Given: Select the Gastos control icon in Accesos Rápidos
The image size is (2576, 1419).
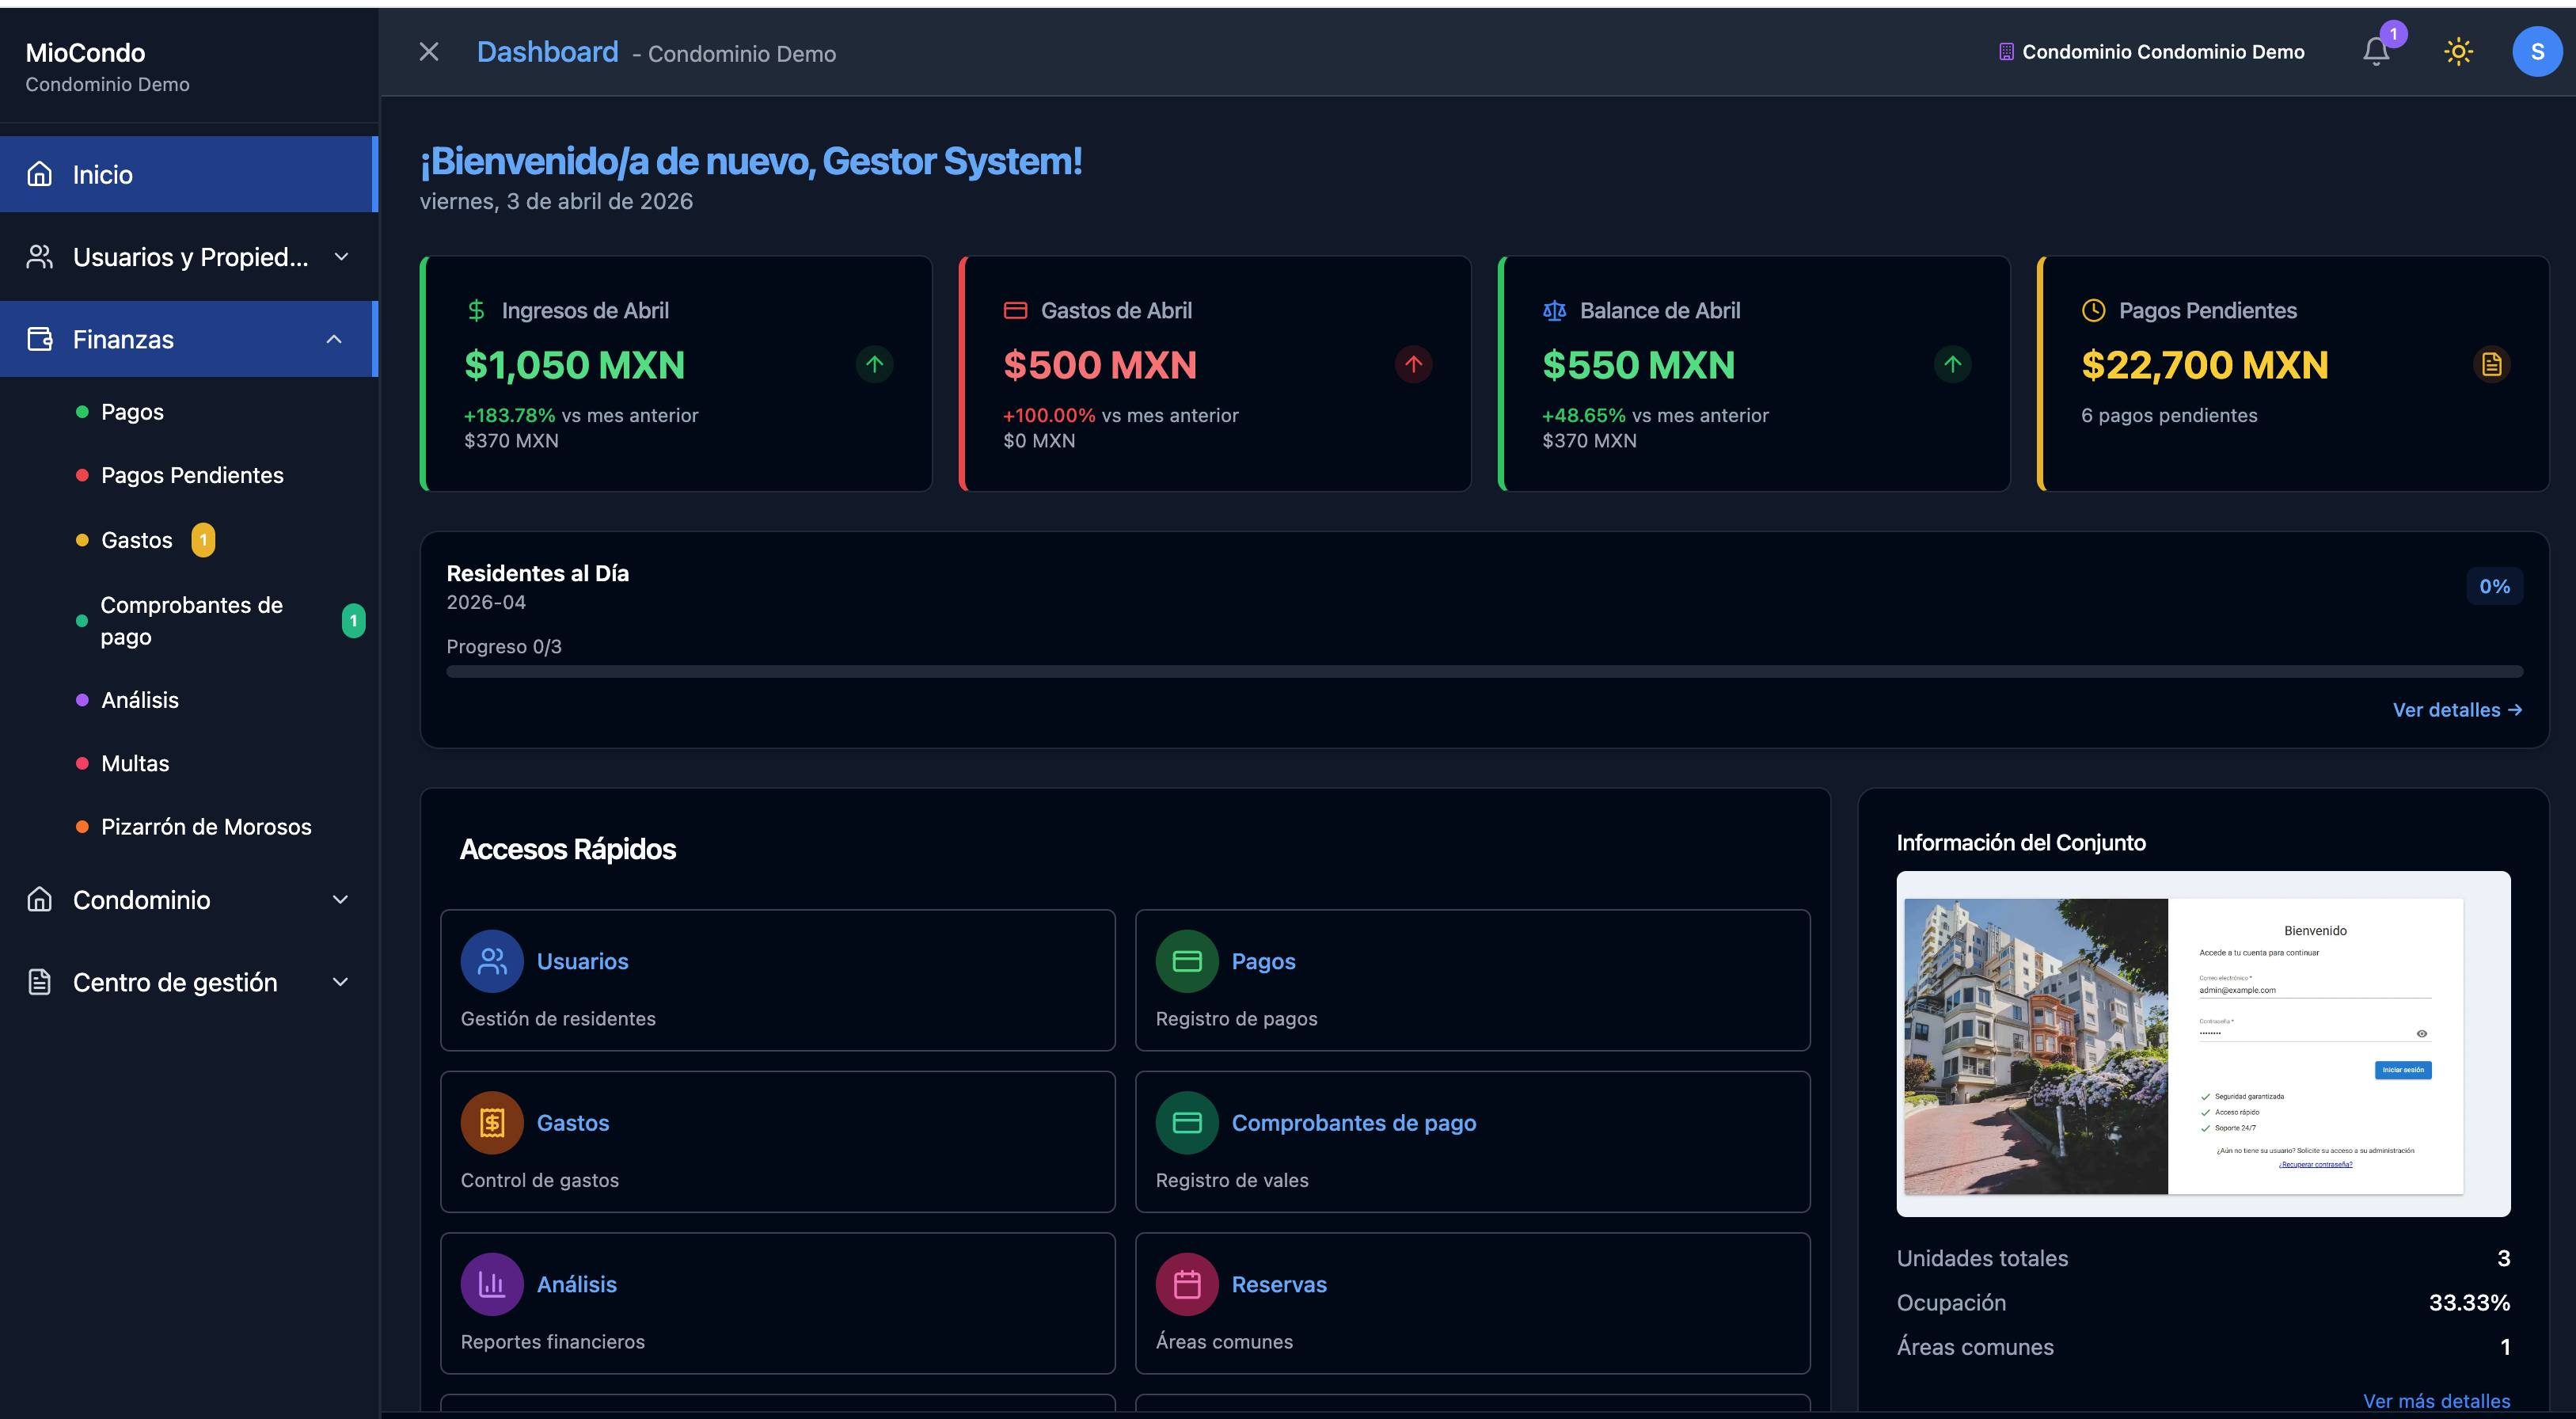Looking at the screenshot, I should (x=491, y=1122).
